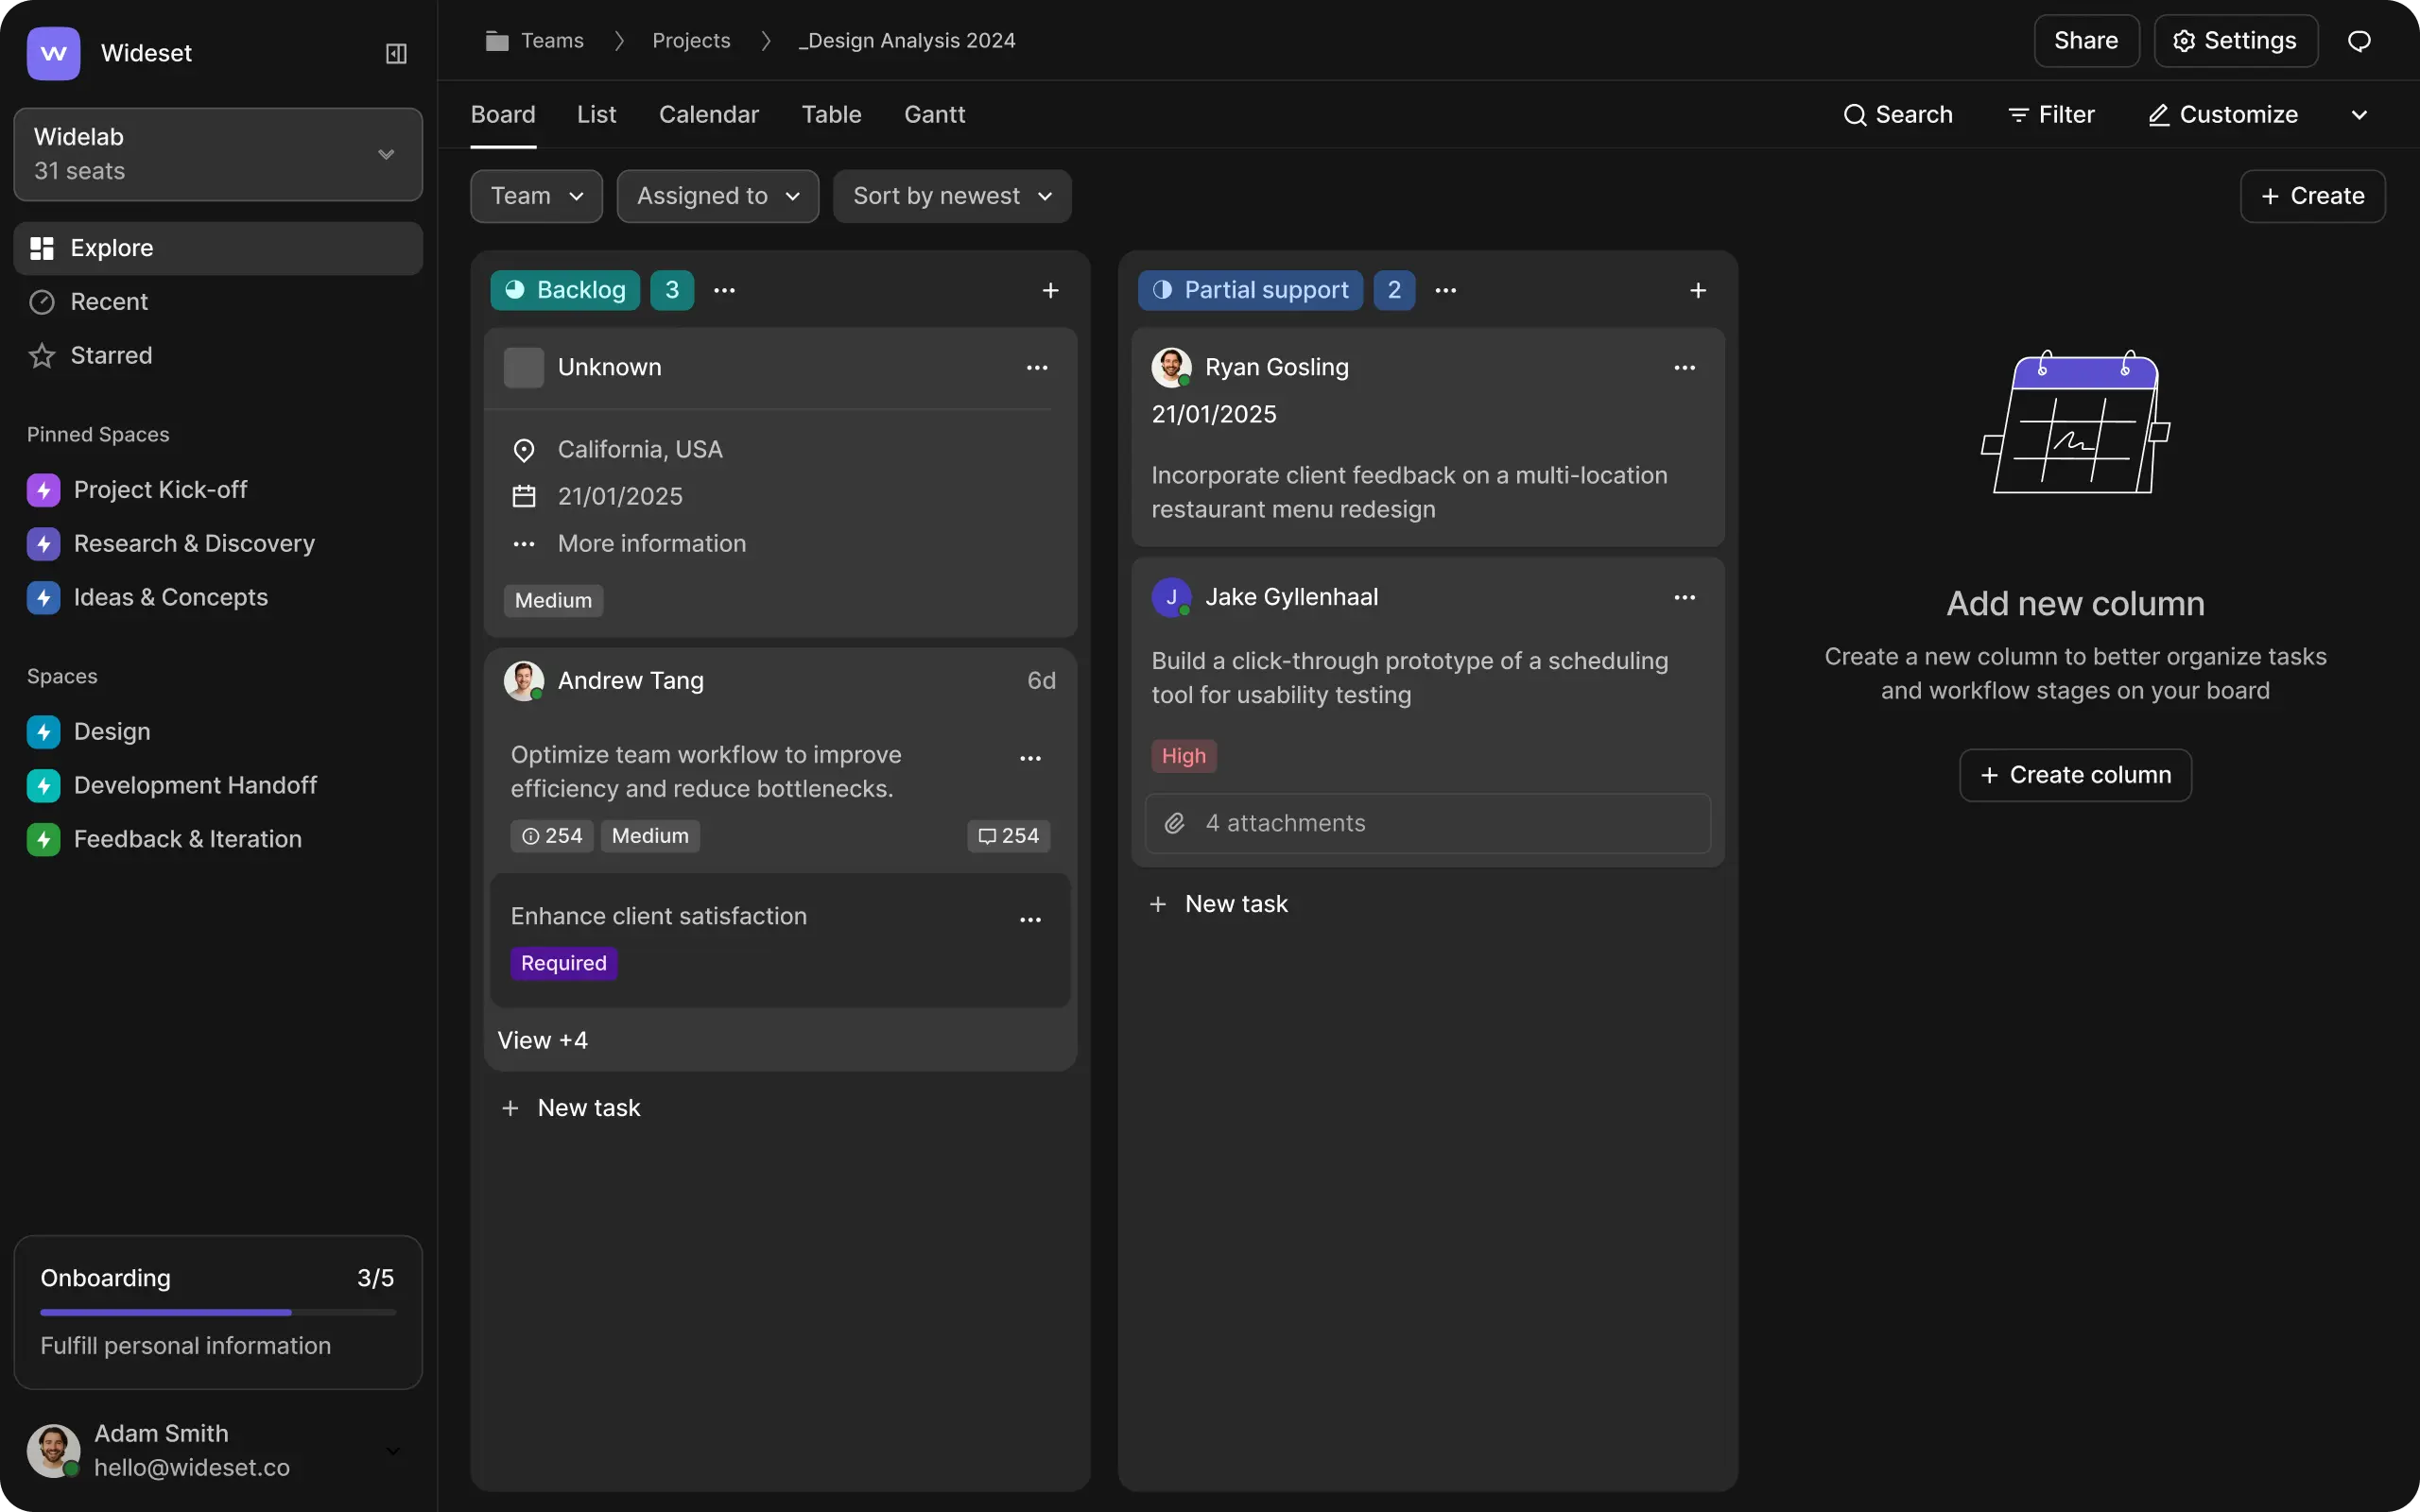
Task: Click the Onboarding progress bar
Action: (218, 1312)
